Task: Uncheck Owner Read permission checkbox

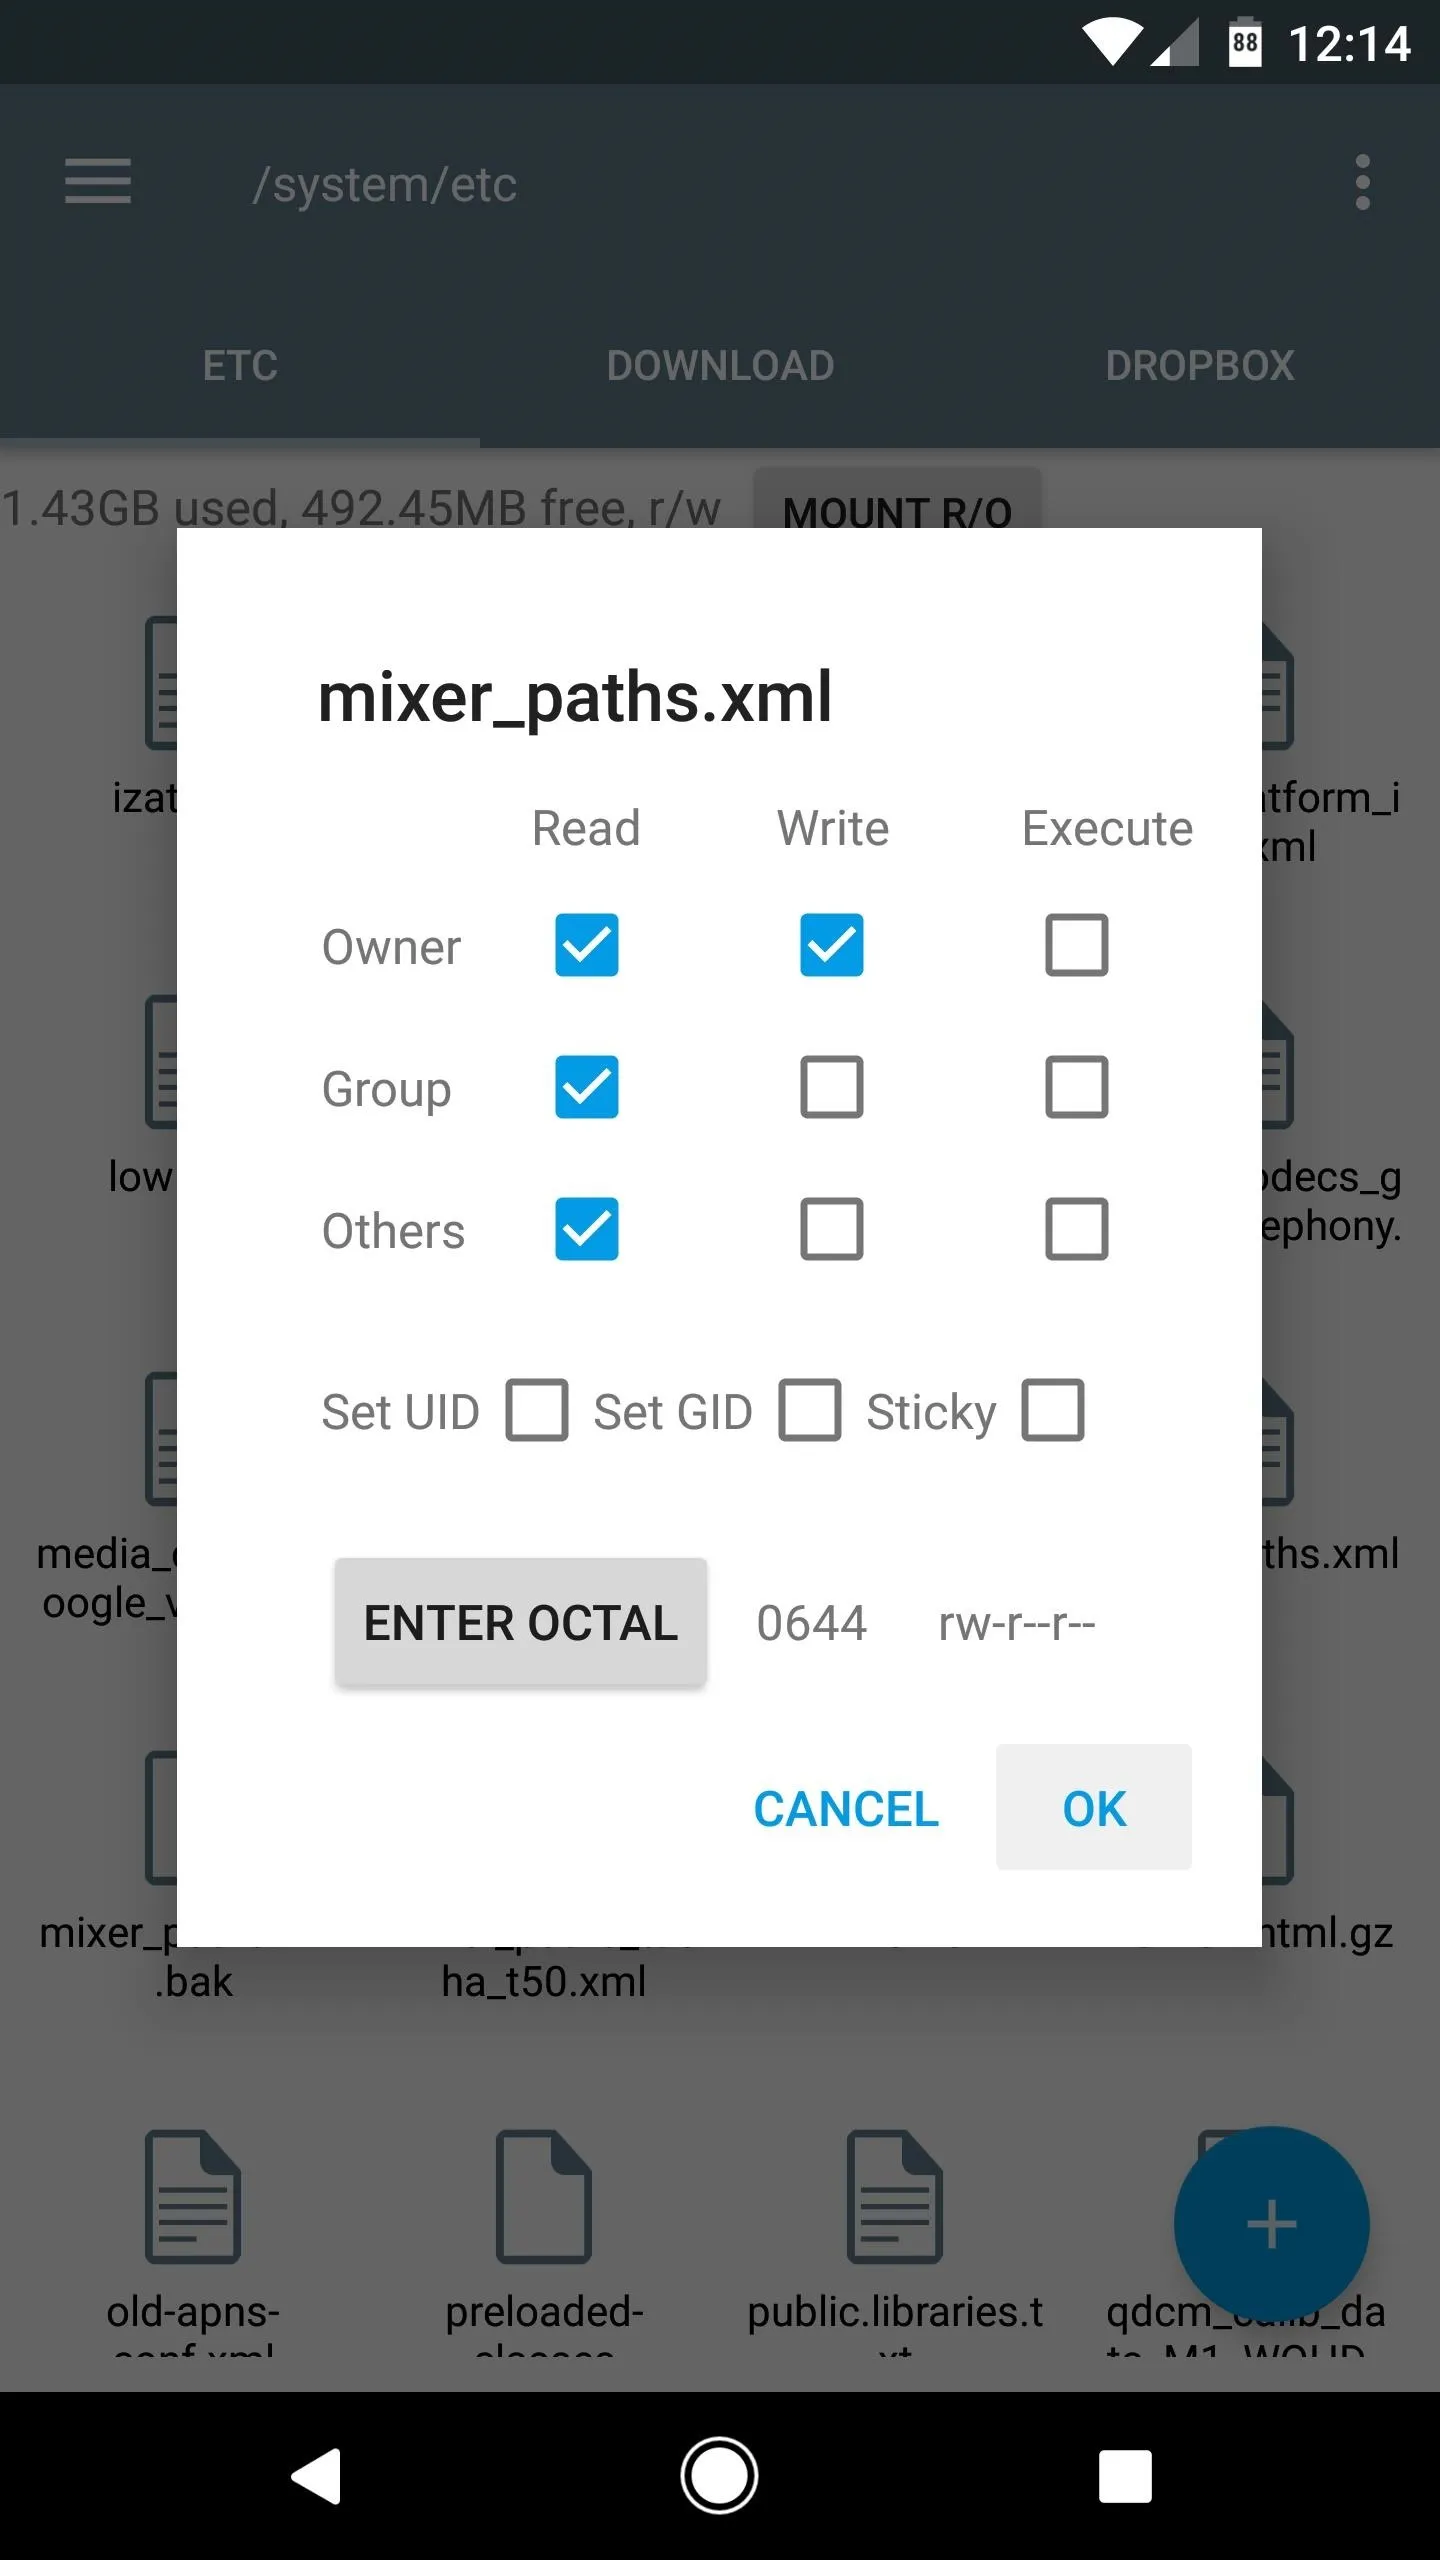Action: pyautogui.click(x=587, y=945)
